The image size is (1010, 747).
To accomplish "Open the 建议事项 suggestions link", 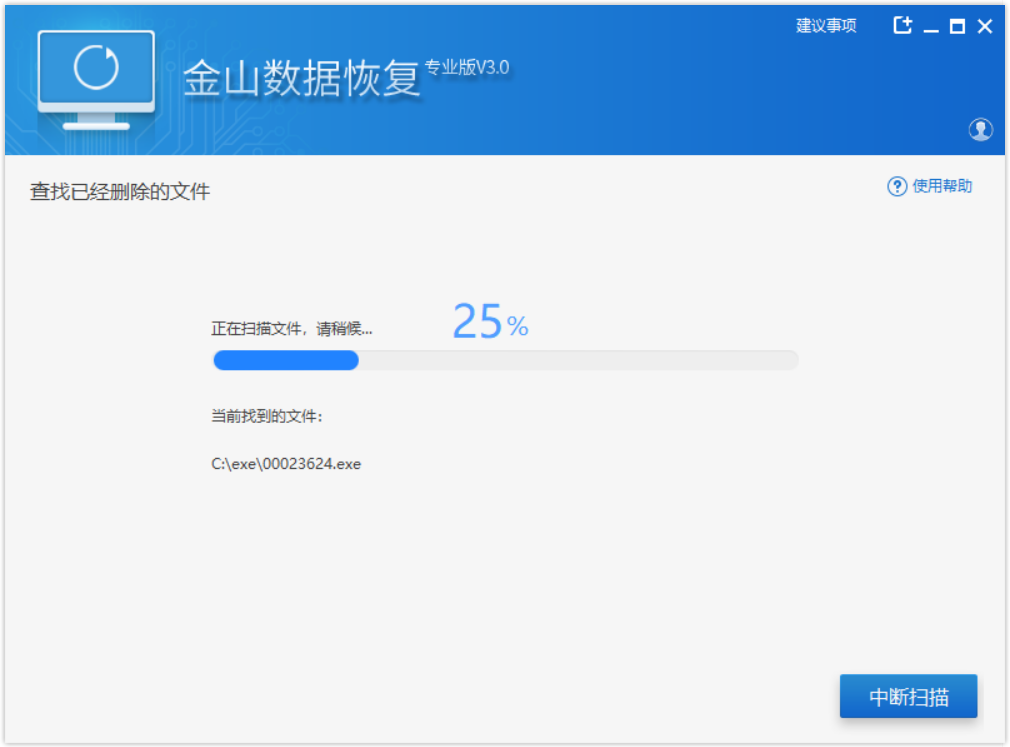I will 826,26.
